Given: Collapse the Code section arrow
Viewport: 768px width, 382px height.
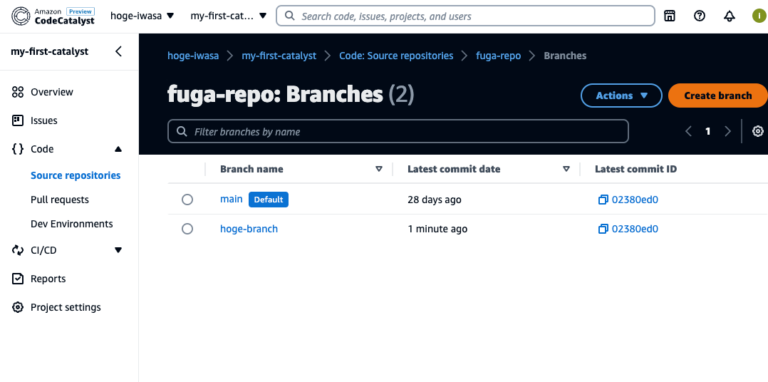Looking at the screenshot, I should tap(118, 149).
